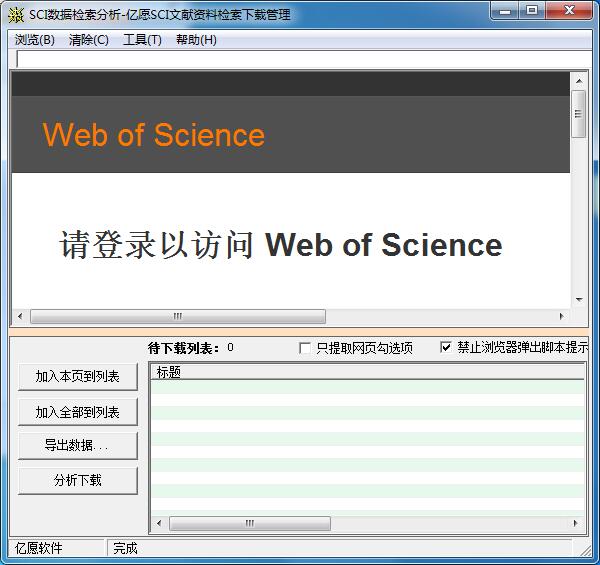
Task: Click browser pane horizontal scroll left arrow
Action: pyautogui.click(x=20, y=316)
